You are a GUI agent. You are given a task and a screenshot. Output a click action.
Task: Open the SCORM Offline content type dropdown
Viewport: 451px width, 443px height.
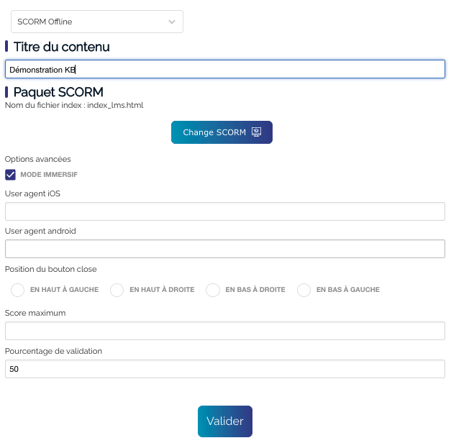[97, 22]
